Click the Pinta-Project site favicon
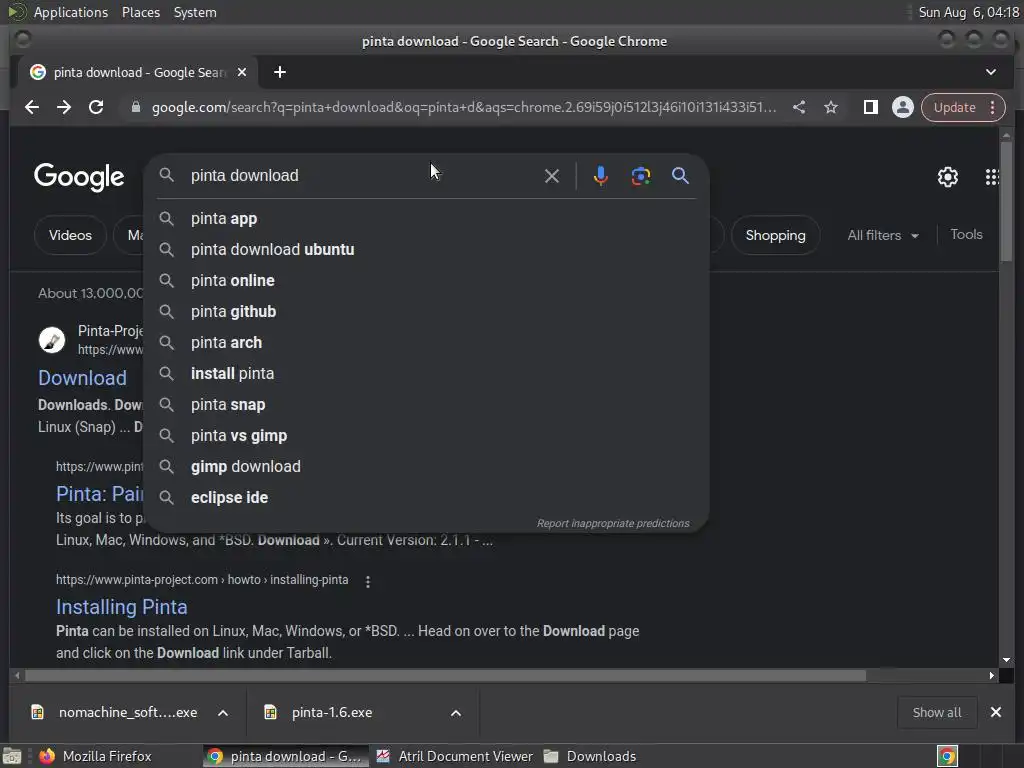Viewport: 1024px width, 768px height. pyautogui.click(x=52, y=340)
